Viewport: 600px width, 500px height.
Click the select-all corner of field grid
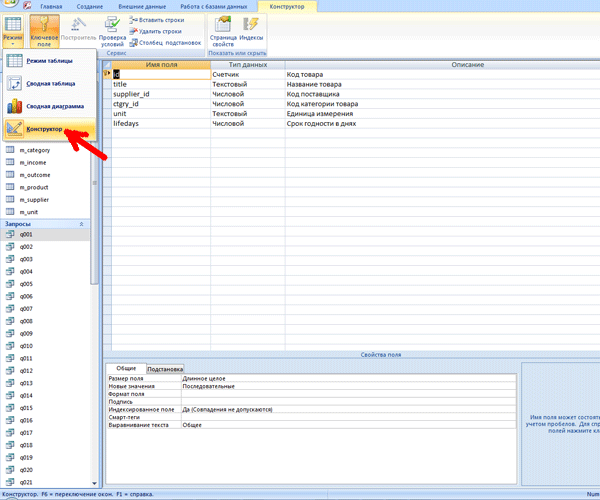[107, 65]
